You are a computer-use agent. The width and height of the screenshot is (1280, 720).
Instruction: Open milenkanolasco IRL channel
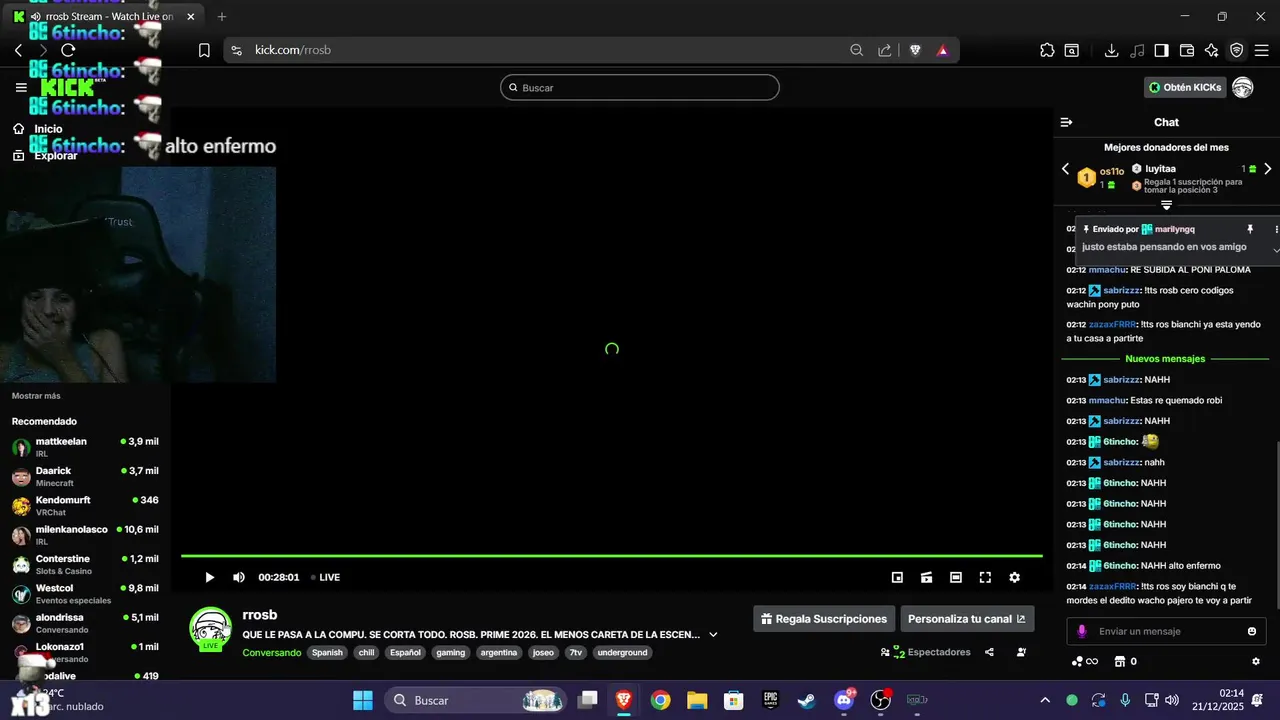click(x=85, y=535)
